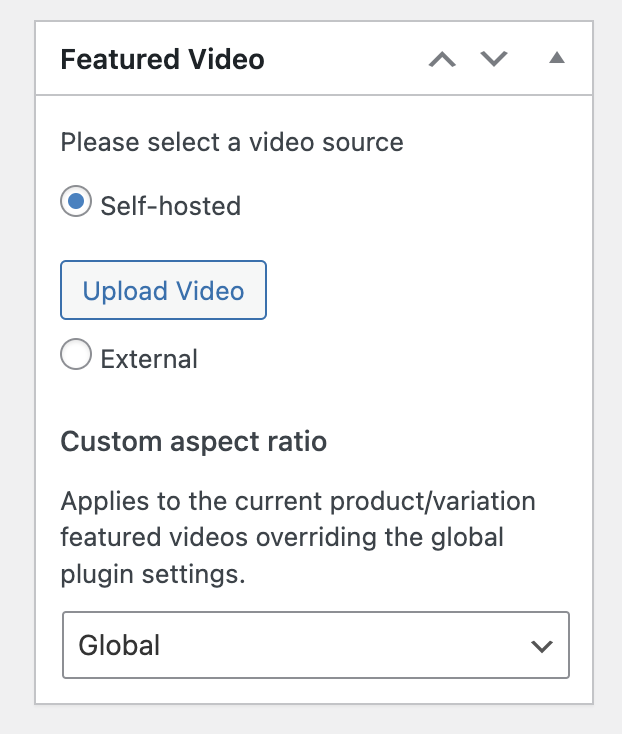Click the Self-hosted label text
The width and height of the screenshot is (622, 734).
coord(171,206)
